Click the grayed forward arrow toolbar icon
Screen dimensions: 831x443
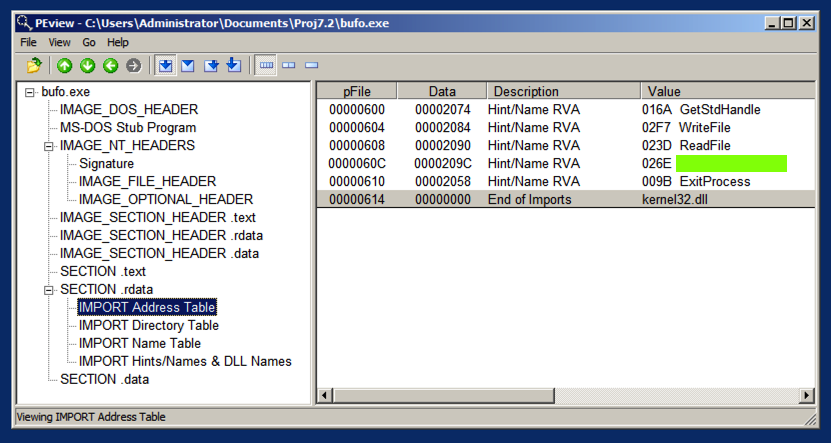point(134,66)
